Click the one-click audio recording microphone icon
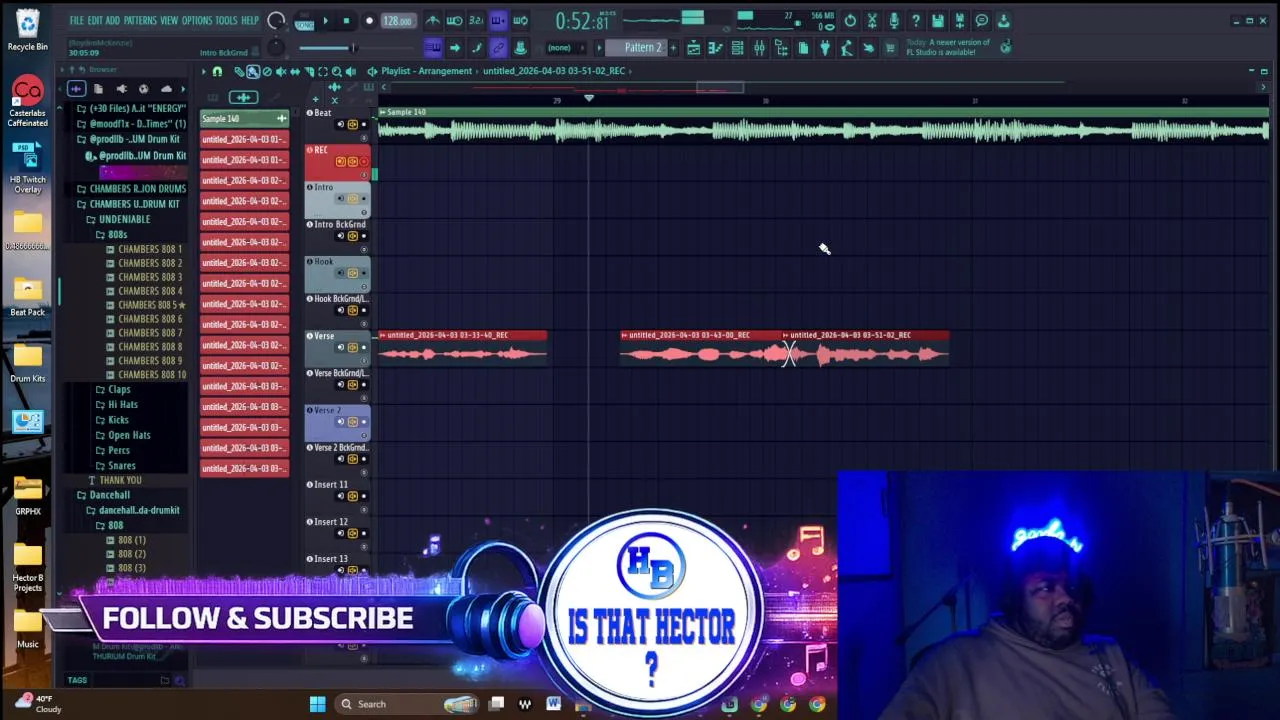1280x720 pixels. 894,20
